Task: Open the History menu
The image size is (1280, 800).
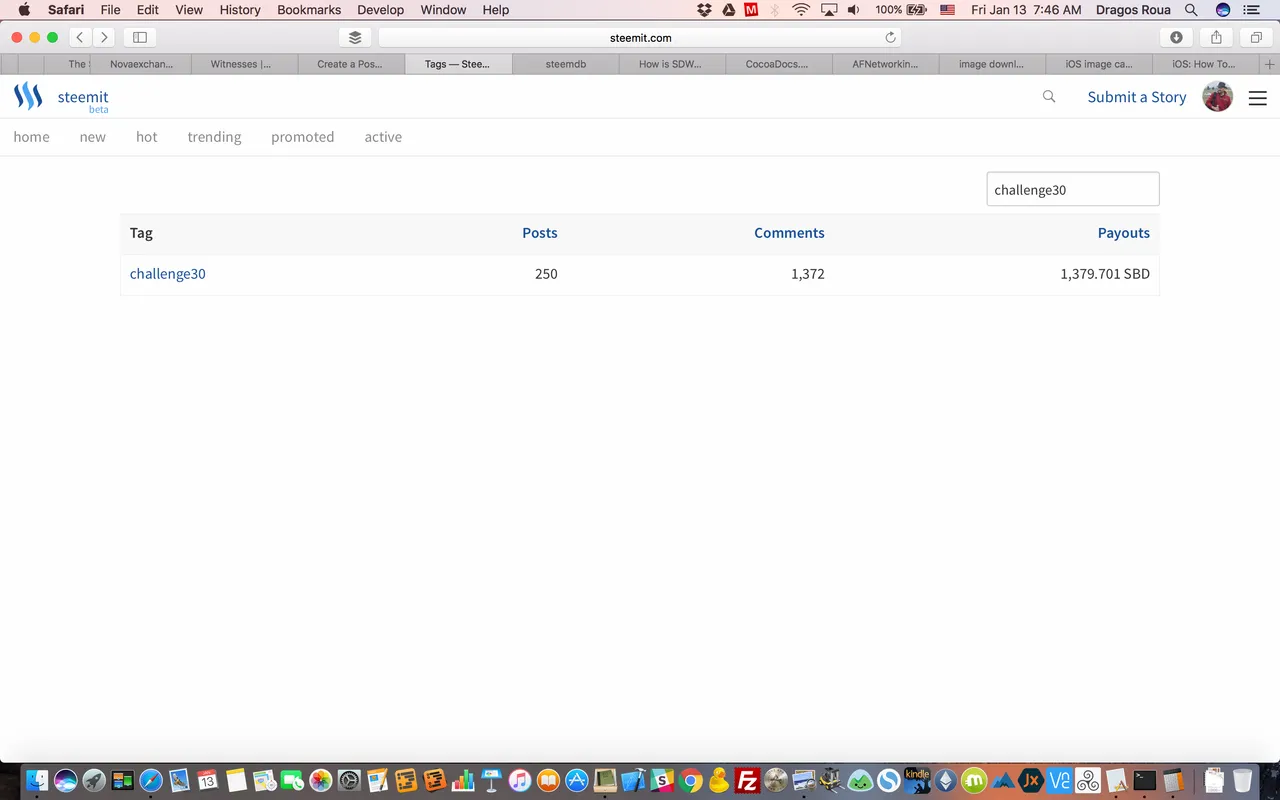Action: [x=240, y=10]
